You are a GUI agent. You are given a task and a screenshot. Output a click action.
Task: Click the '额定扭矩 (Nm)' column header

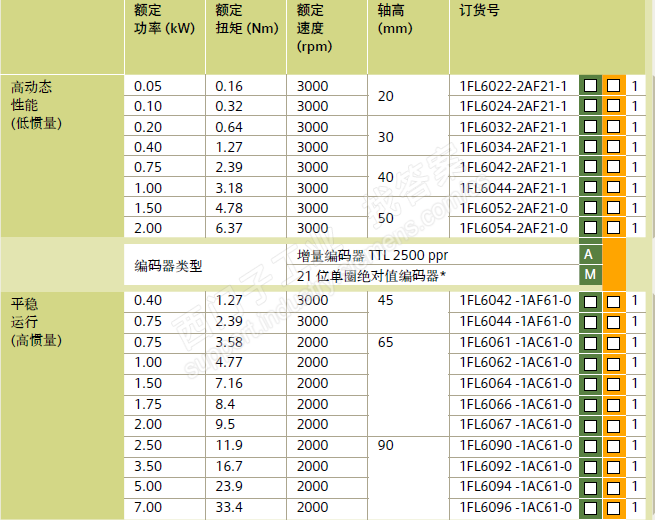click(x=247, y=19)
